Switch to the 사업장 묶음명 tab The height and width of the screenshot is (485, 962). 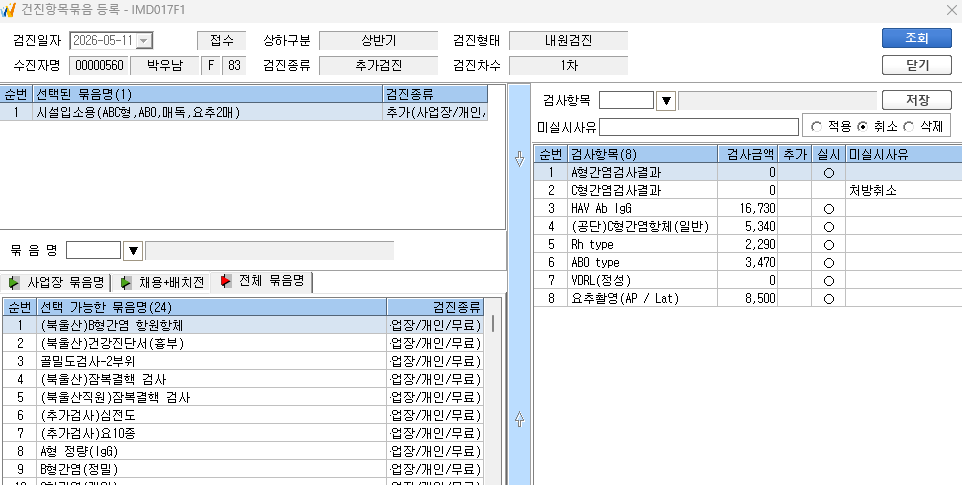tap(56, 283)
